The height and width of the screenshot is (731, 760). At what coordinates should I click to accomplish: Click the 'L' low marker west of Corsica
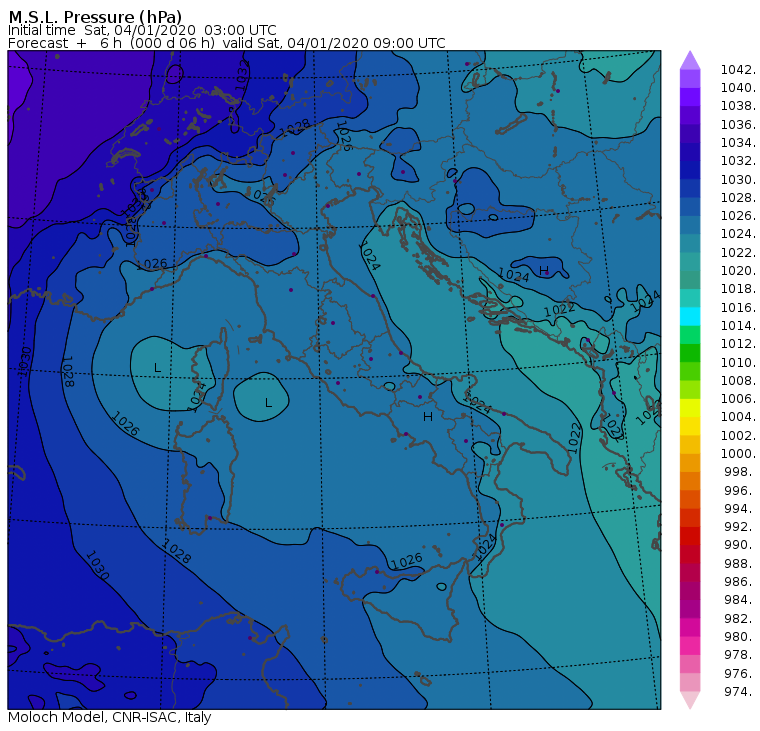coord(157,368)
